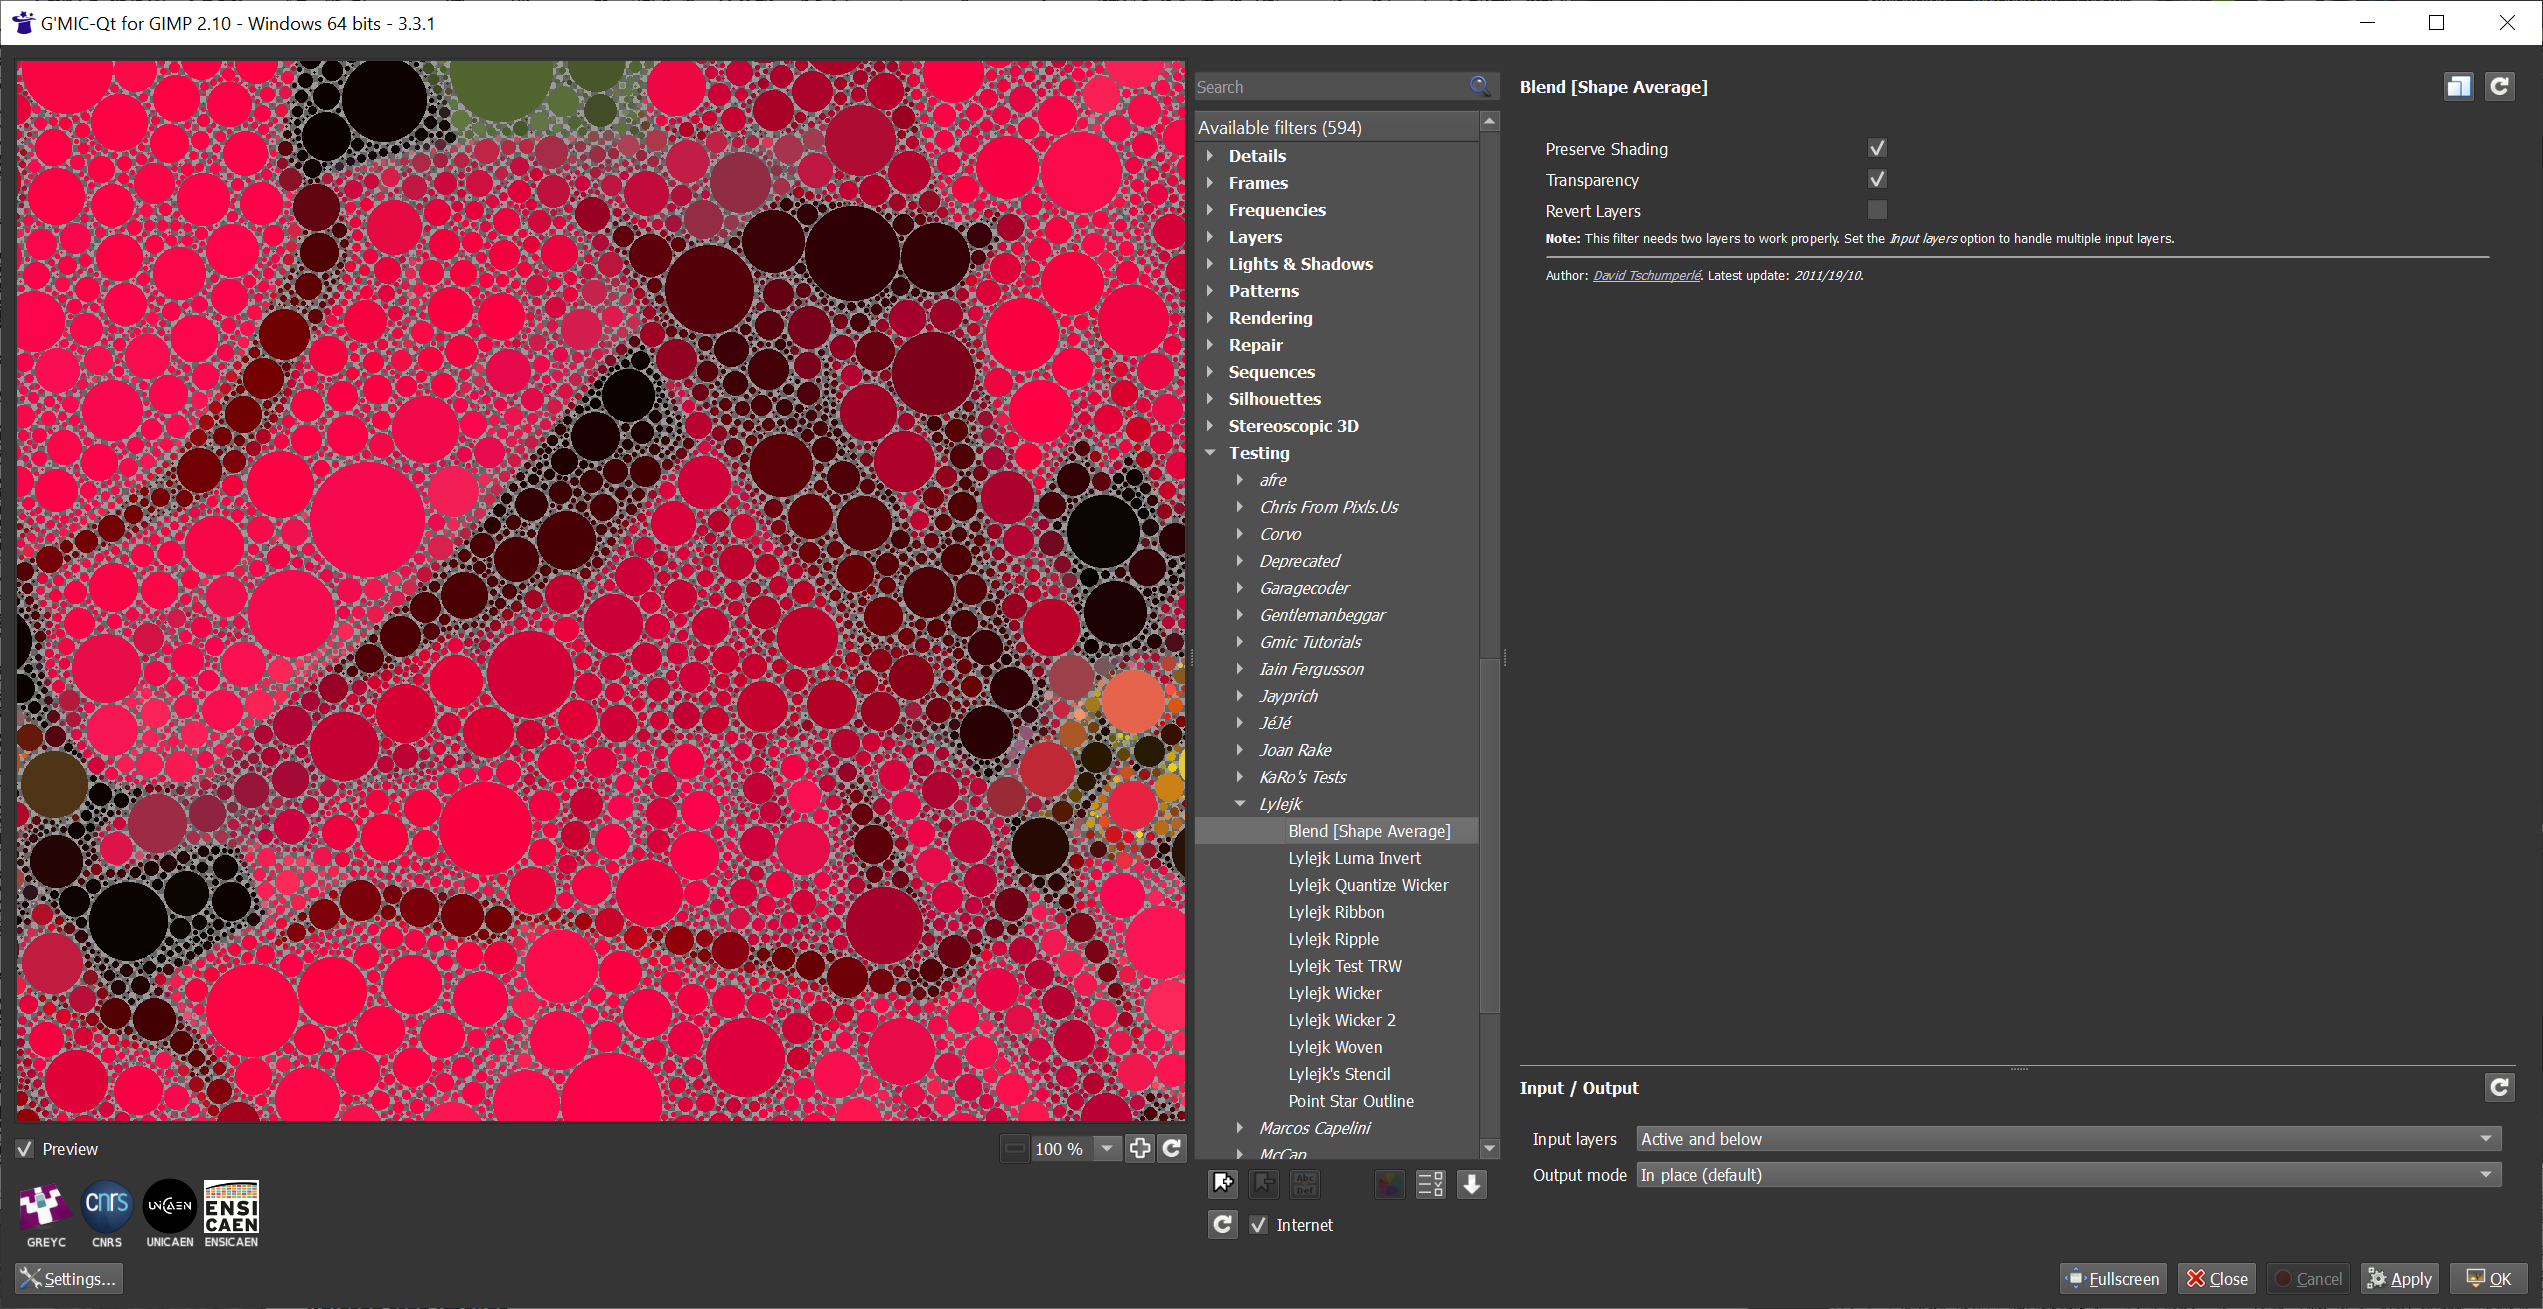The image size is (2543, 1309).
Task: Reset the Input / Output settings icon
Action: (x=2500, y=1087)
